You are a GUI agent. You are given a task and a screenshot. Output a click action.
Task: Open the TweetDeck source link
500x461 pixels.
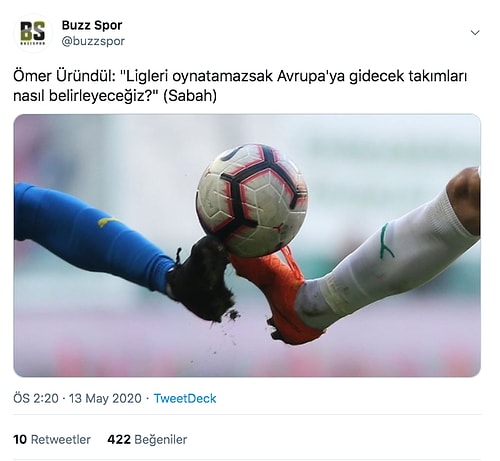click(x=185, y=398)
